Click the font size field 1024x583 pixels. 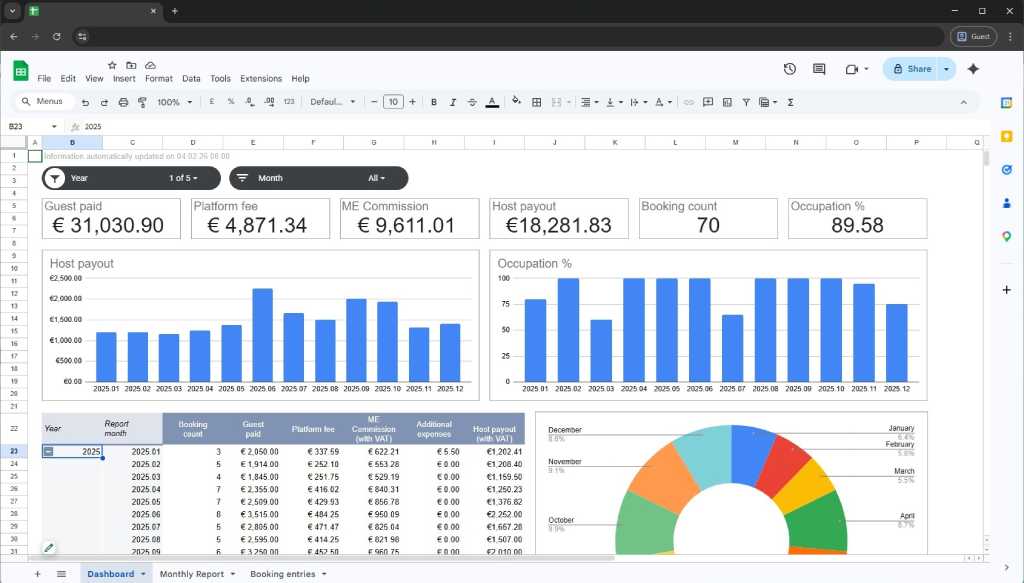(x=393, y=102)
